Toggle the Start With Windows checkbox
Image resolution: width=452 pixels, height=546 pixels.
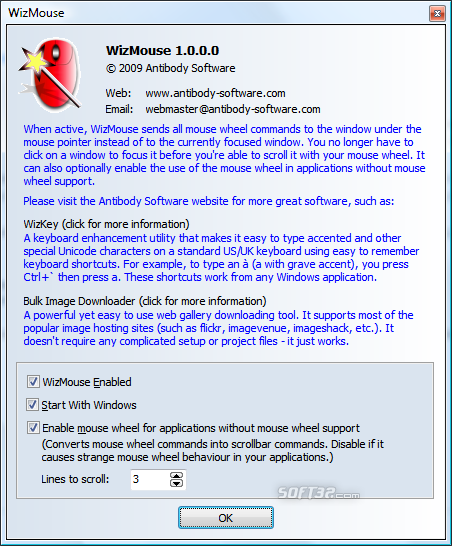click(33, 405)
